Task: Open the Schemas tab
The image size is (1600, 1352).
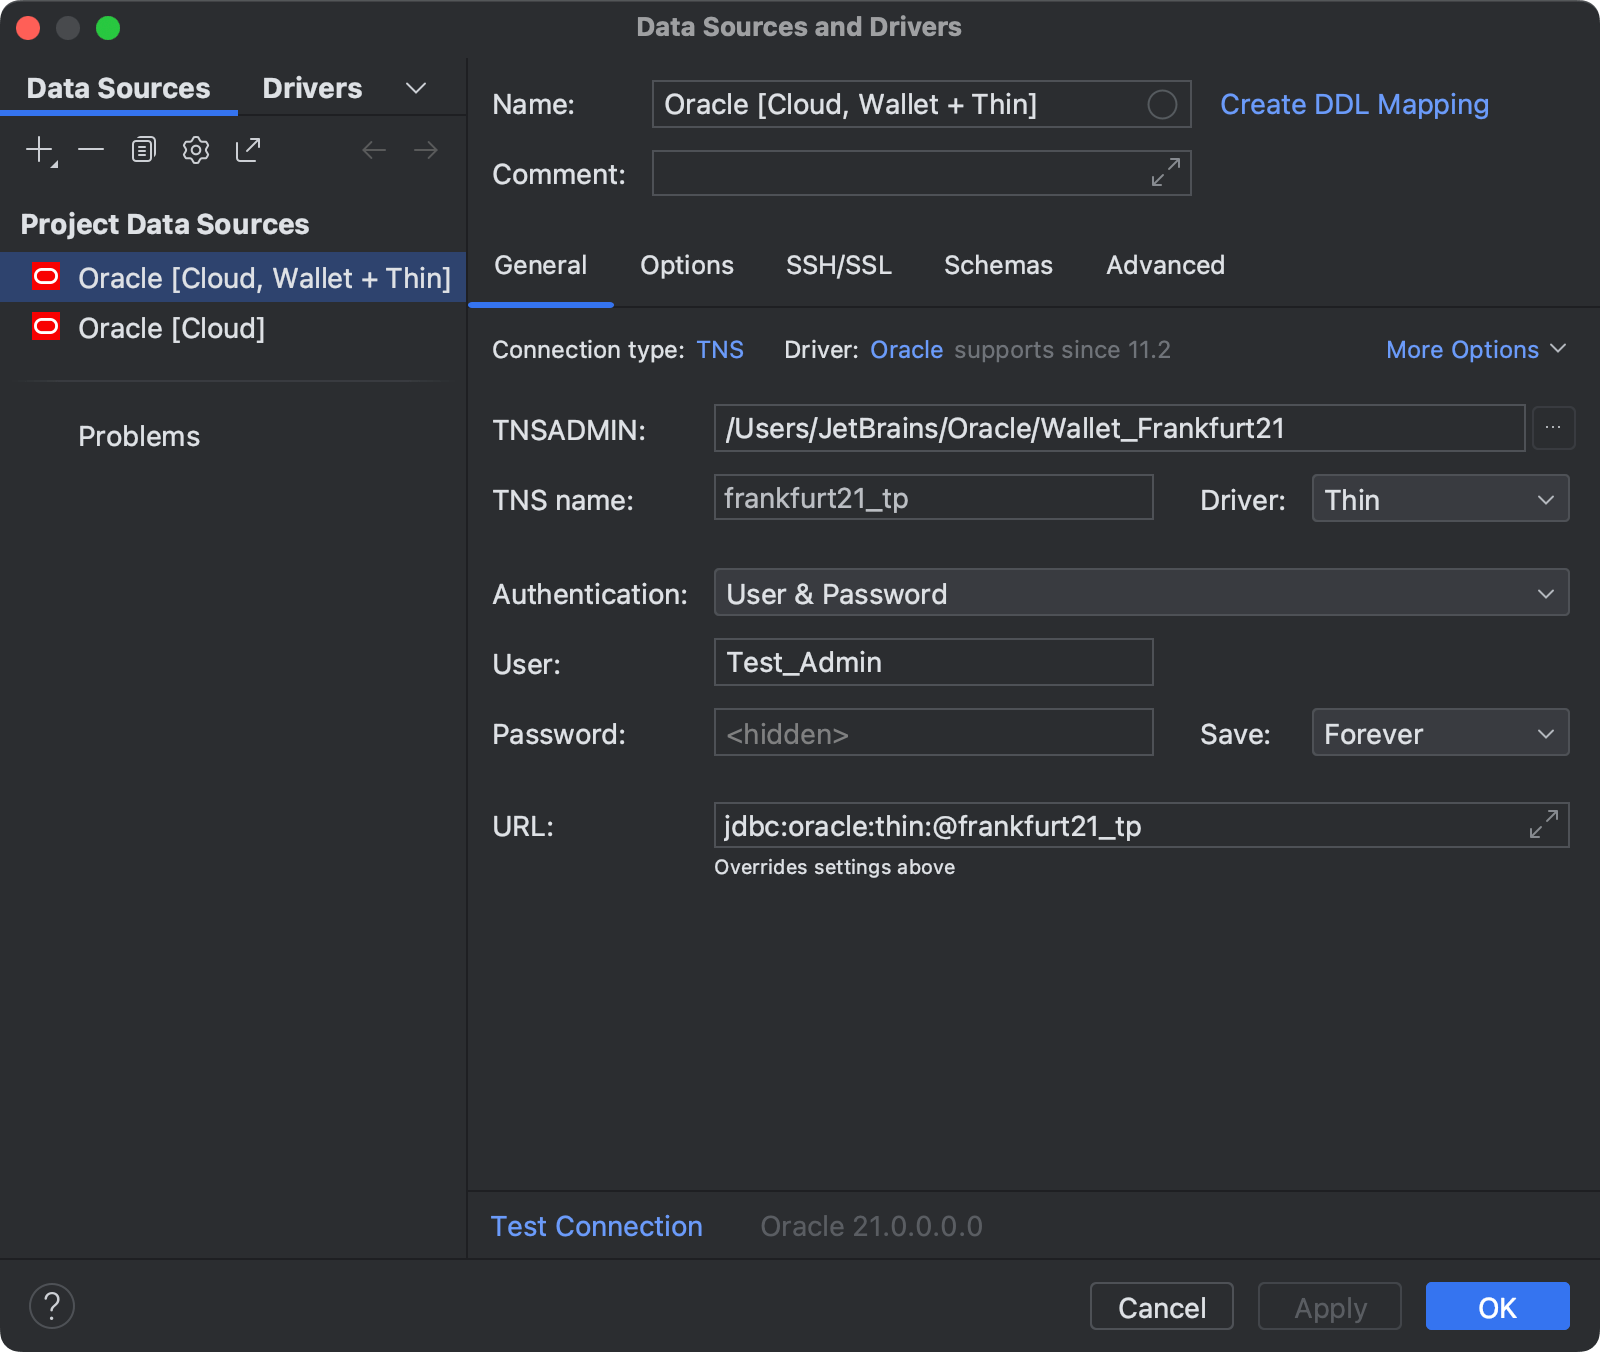Action: pos(997,265)
